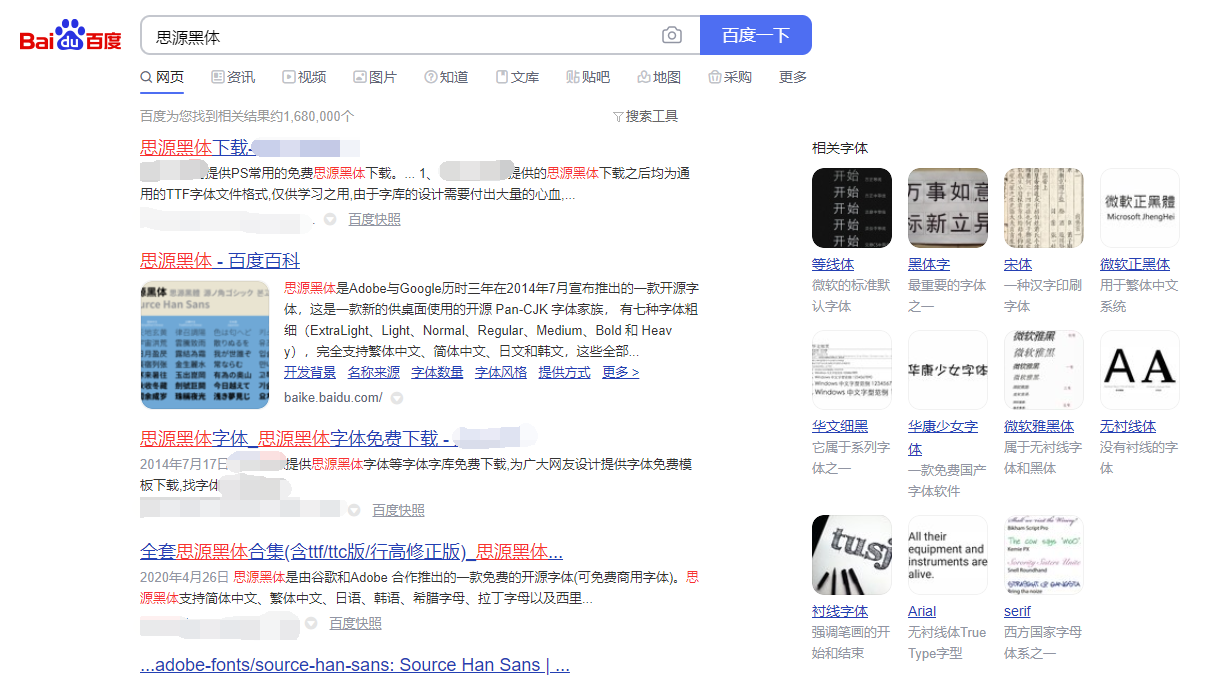Viewport: 1214px width, 681px height.
Task: Select the 网页 tab
Action: pyautogui.click(x=162, y=77)
